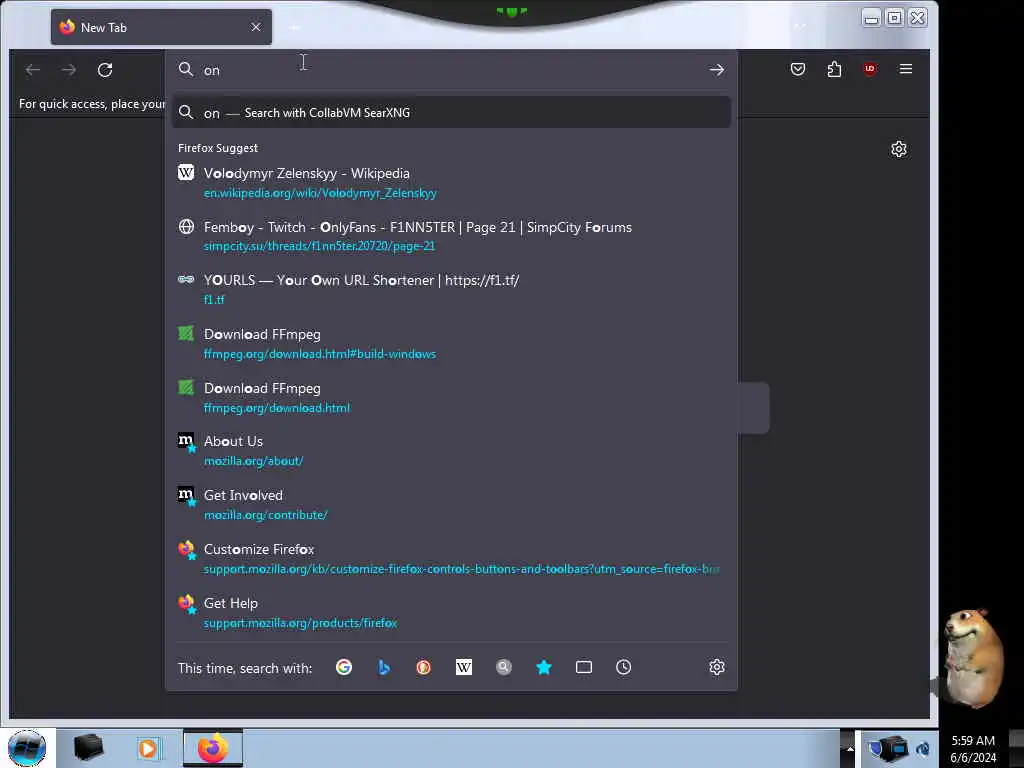Viewport: 1024px width, 768px height.
Task: Open the new tab plus button
Action: pos(295,27)
